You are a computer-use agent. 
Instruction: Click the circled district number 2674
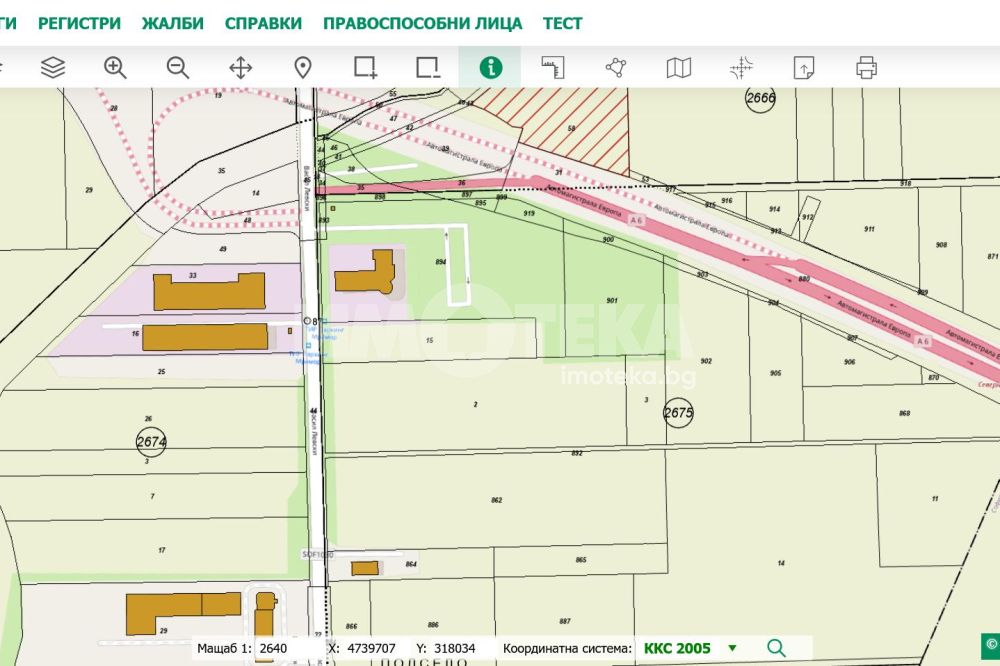[x=151, y=441]
